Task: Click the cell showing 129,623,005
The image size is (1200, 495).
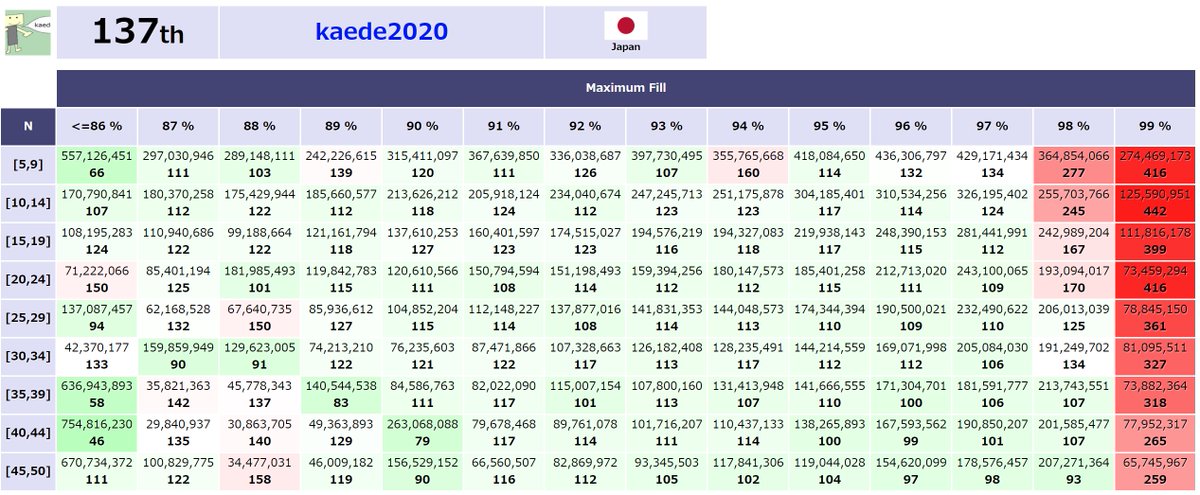Action: [259, 354]
